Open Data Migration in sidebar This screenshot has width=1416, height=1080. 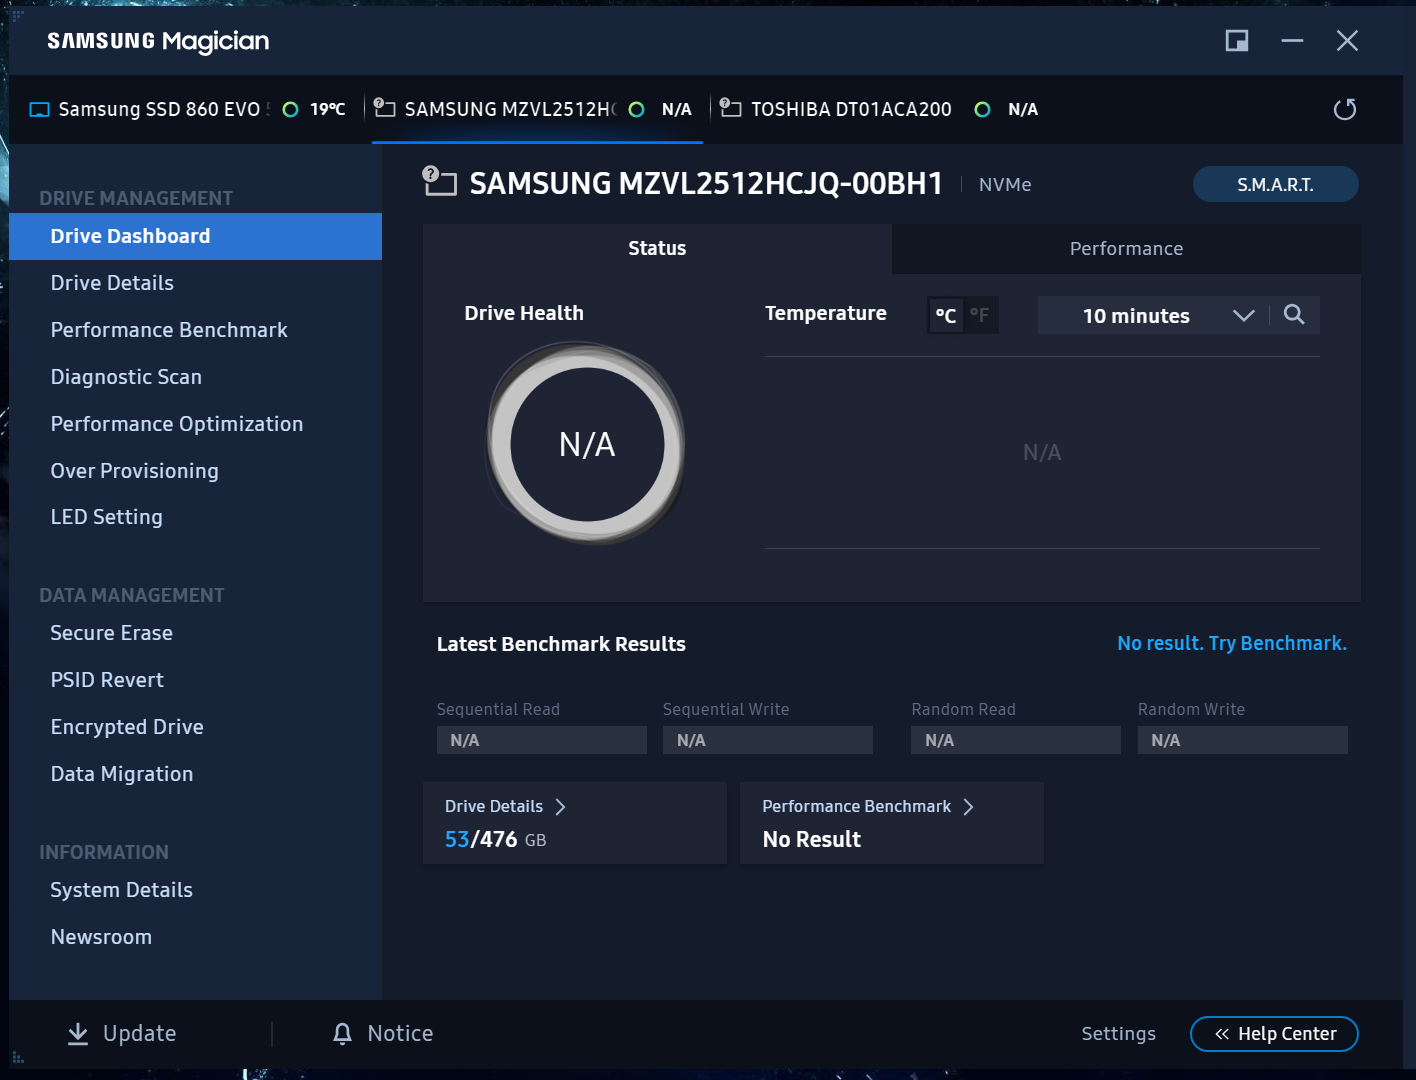[196, 774]
